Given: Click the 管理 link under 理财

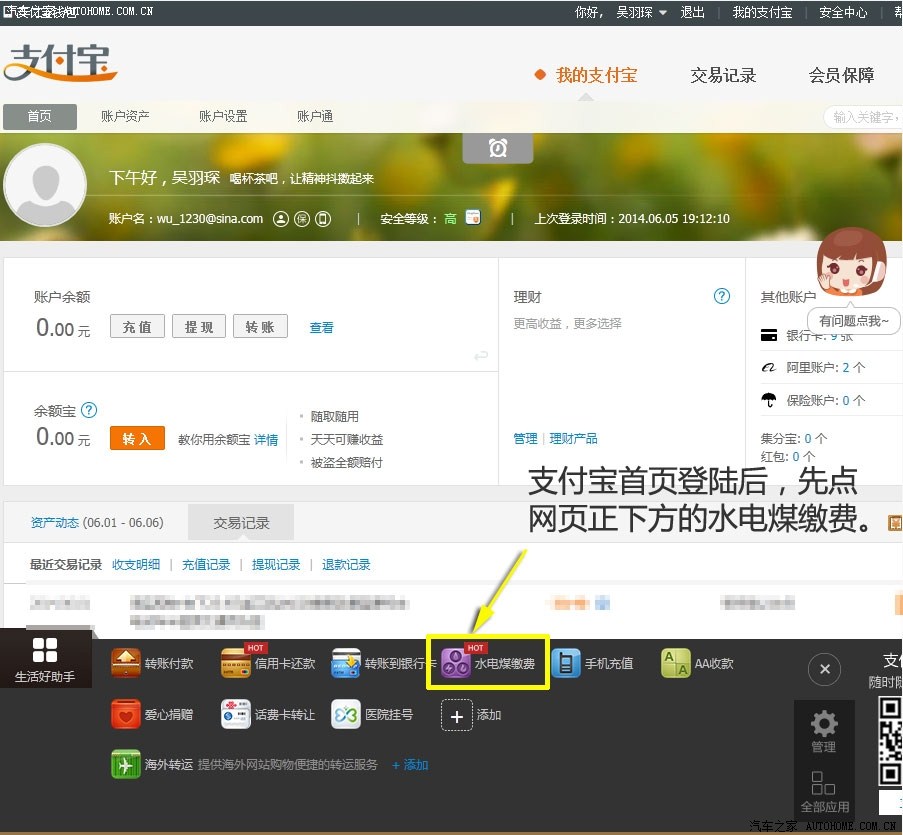Looking at the screenshot, I should [x=525, y=439].
